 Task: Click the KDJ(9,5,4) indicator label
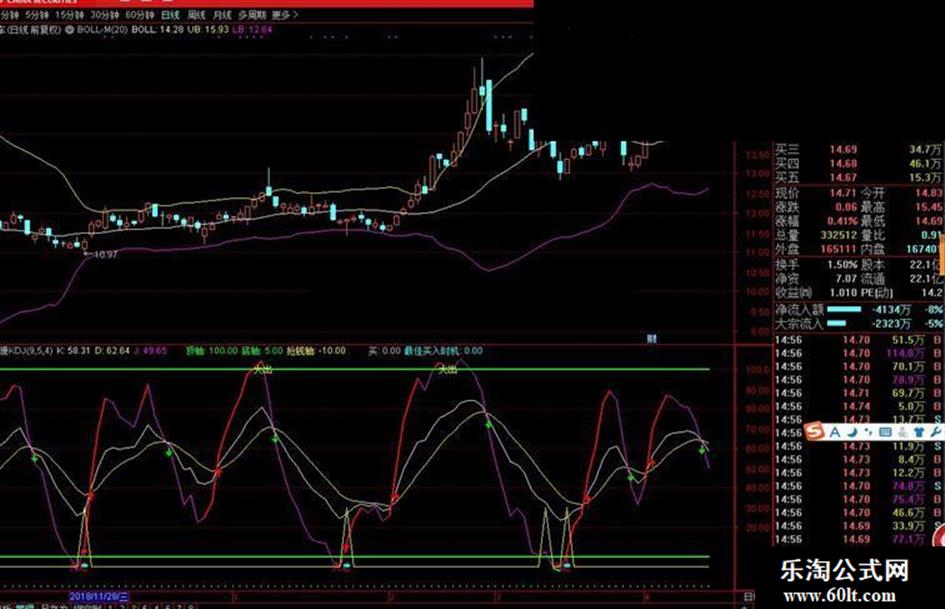(27, 350)
